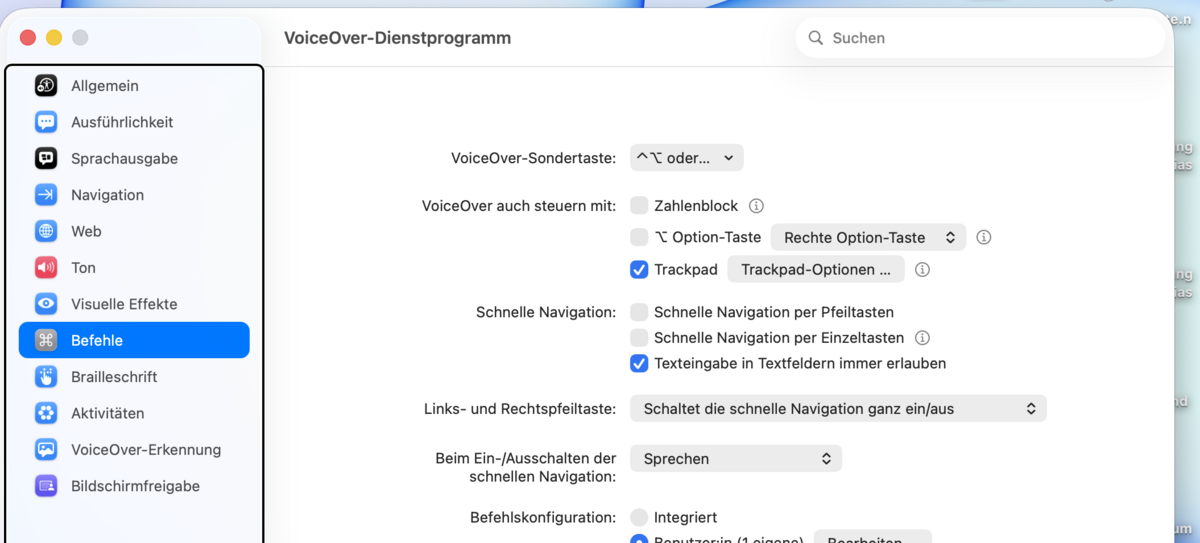The width and height of the screenshot is (1200, 543).
Task: Open the Links- und Rechtspfeiltaste dropdown
Action: [x=838, y=408]
